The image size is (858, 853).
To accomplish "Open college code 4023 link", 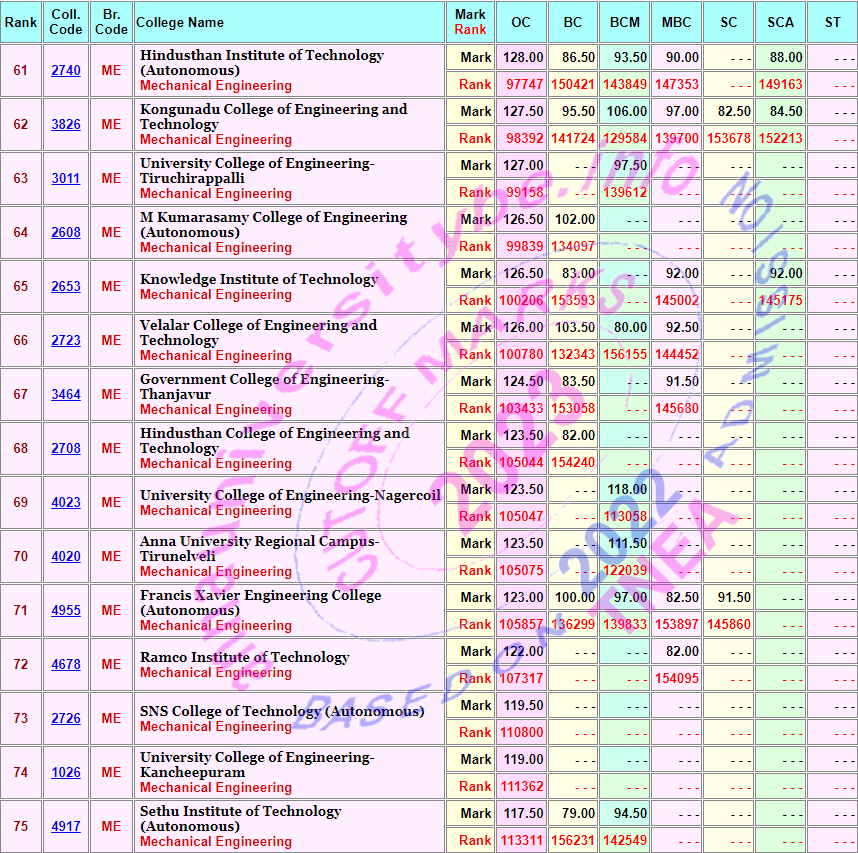I will coord(66,503).
